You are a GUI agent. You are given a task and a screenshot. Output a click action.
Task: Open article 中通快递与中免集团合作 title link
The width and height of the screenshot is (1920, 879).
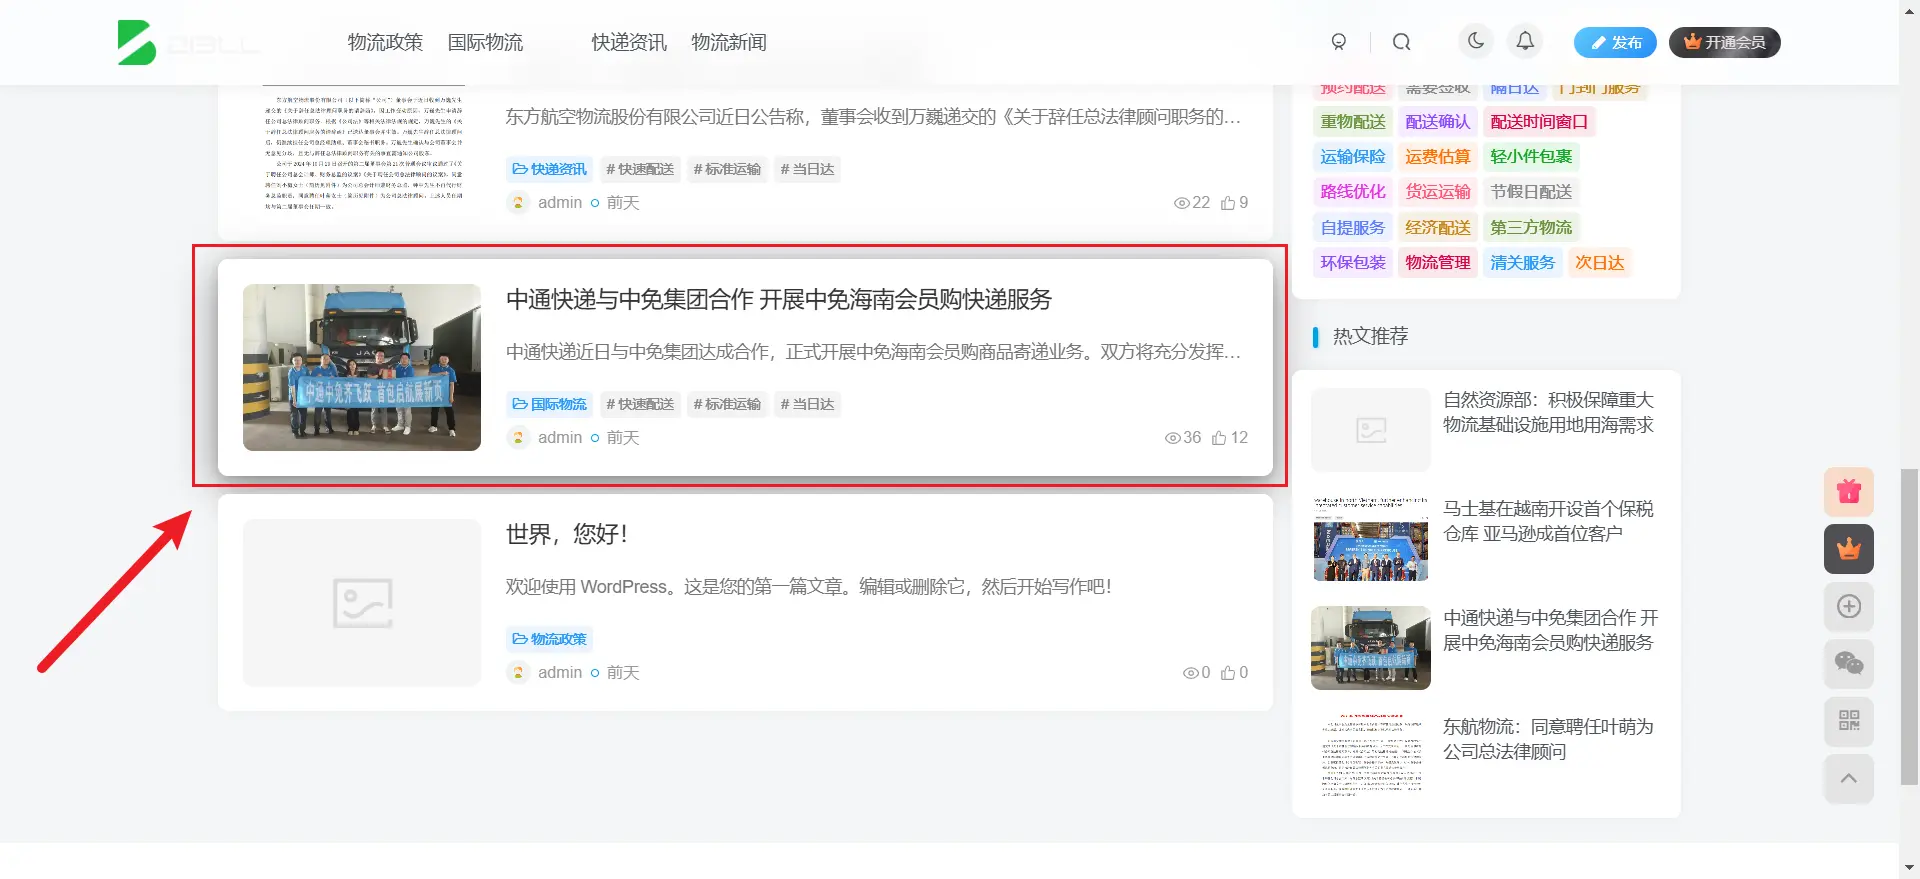tap(778, 300)
